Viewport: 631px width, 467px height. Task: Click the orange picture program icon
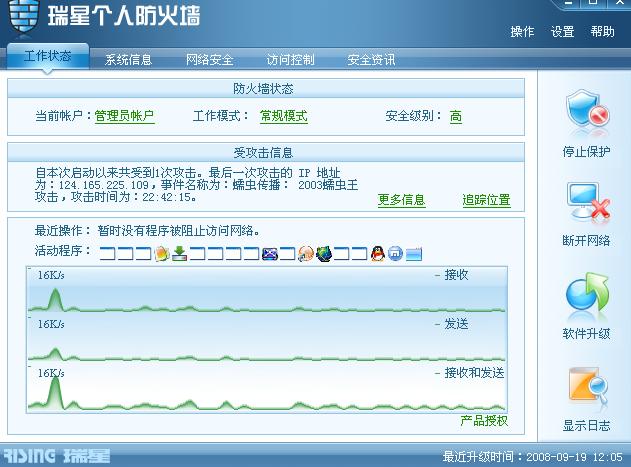pyautogui.click(x=162, y=254)
